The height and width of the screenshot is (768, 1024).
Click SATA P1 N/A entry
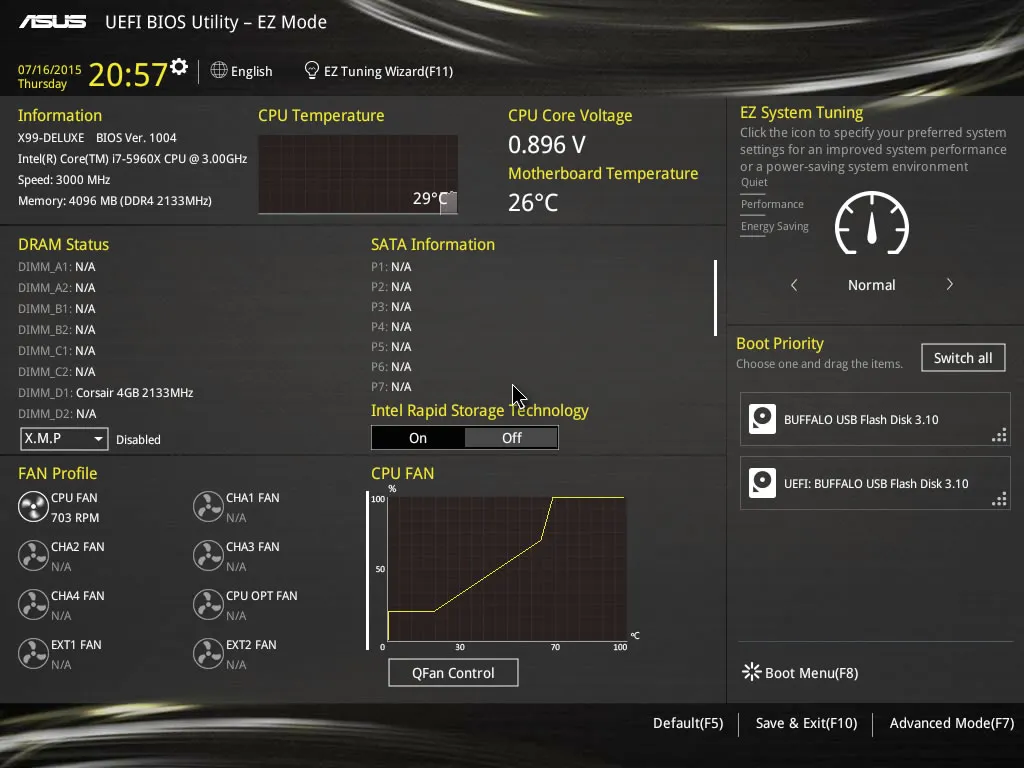coord(391,267)
